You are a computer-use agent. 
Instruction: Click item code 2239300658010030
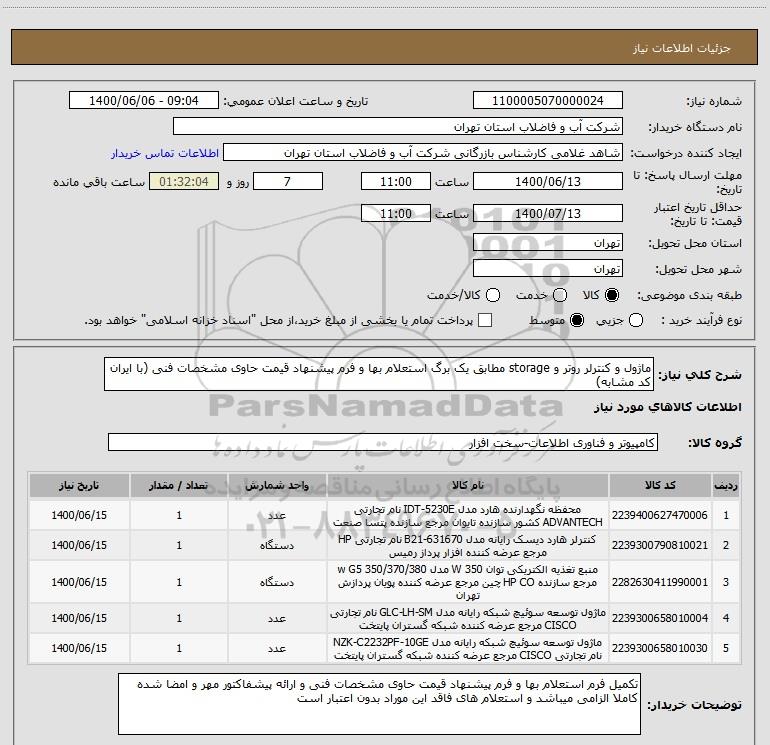[660, 648]
